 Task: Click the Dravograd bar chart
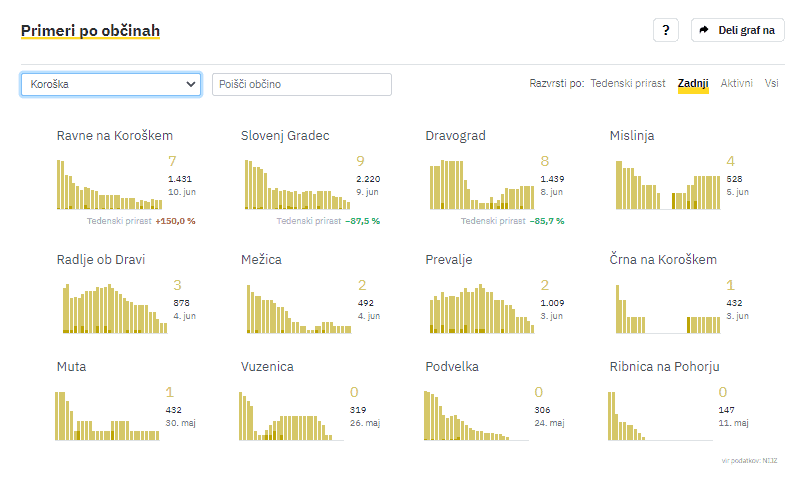point(476,183)
